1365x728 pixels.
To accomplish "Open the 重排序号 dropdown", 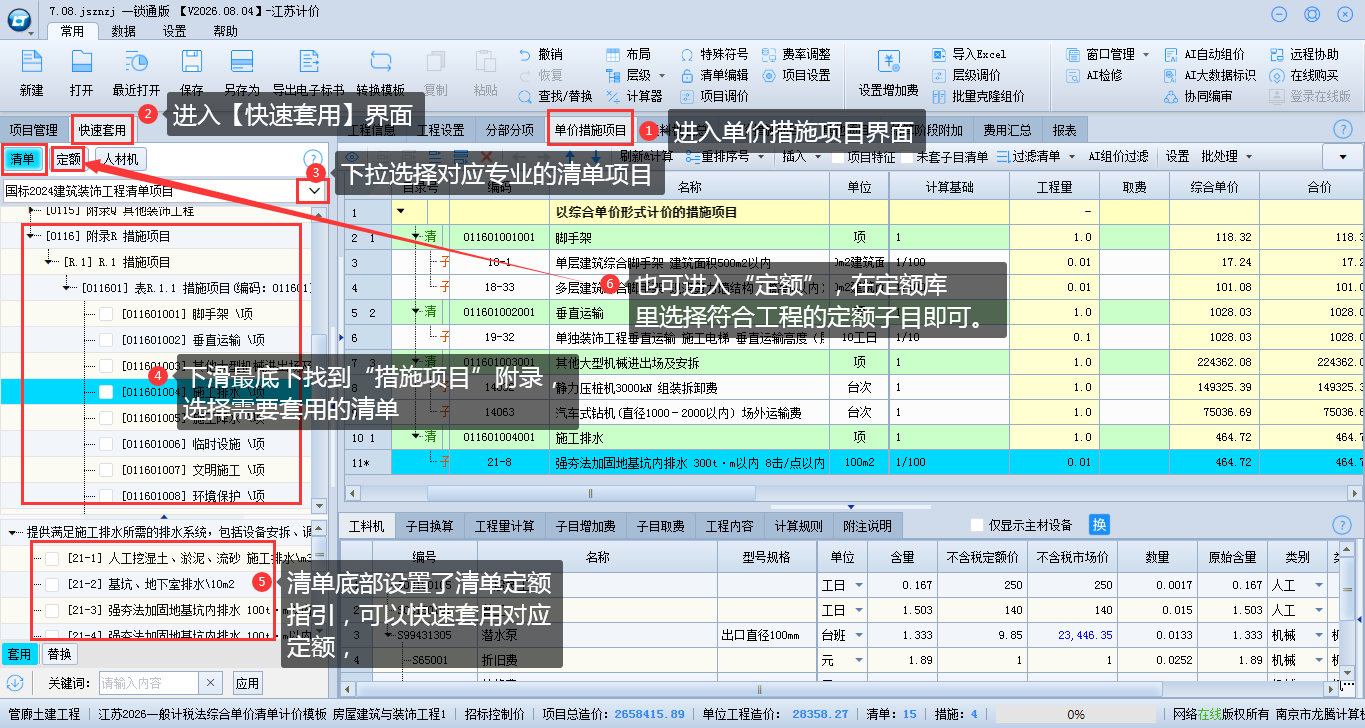I will pos(760,157).
